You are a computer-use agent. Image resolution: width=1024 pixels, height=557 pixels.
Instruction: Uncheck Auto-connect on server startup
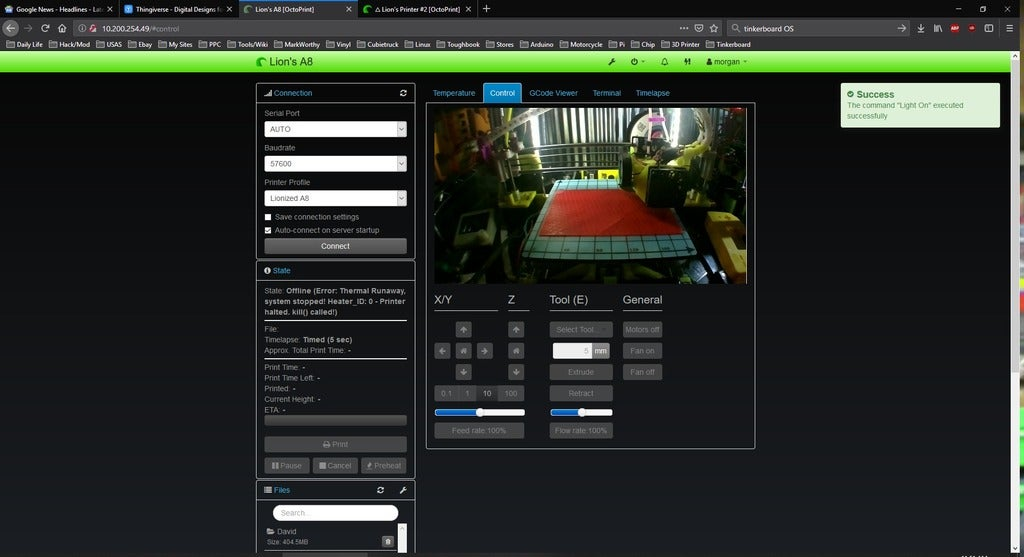coord(268,230)
